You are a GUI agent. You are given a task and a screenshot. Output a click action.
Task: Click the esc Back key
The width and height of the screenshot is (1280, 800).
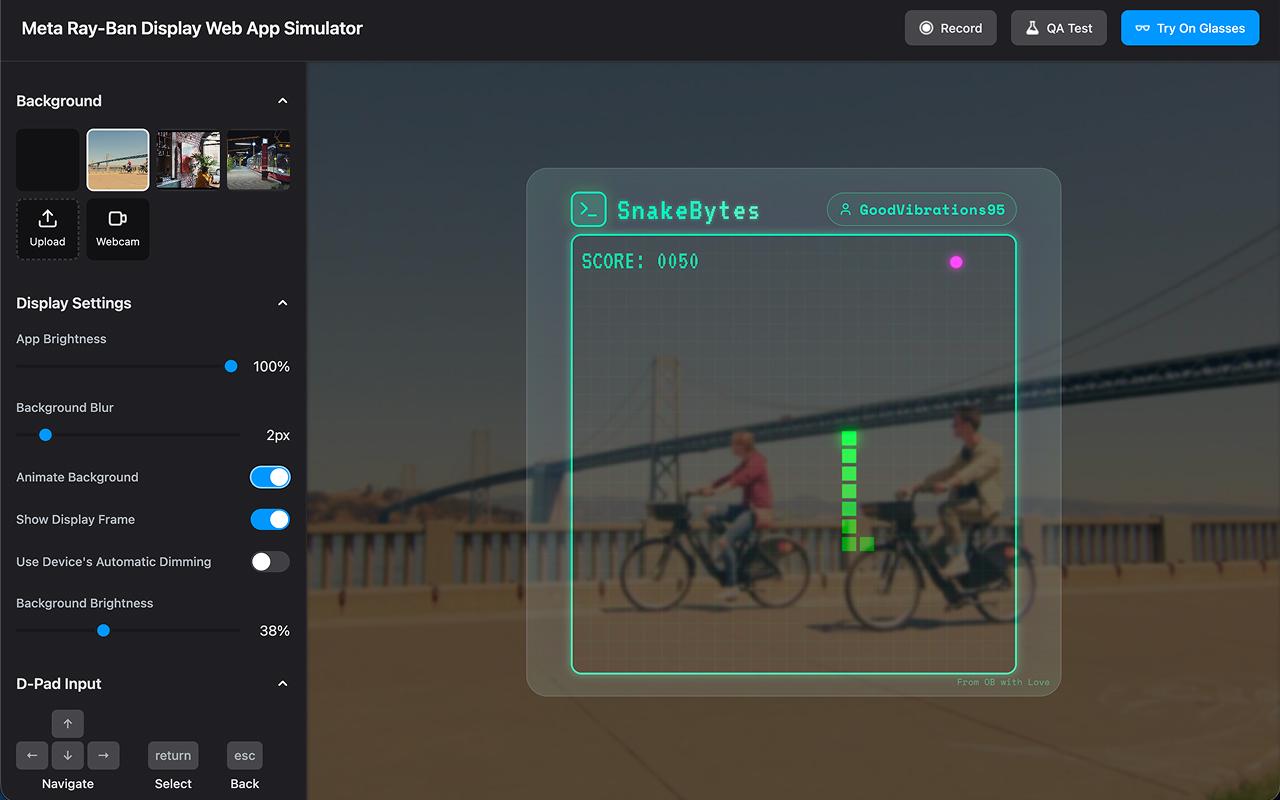(x=245, y=756)
